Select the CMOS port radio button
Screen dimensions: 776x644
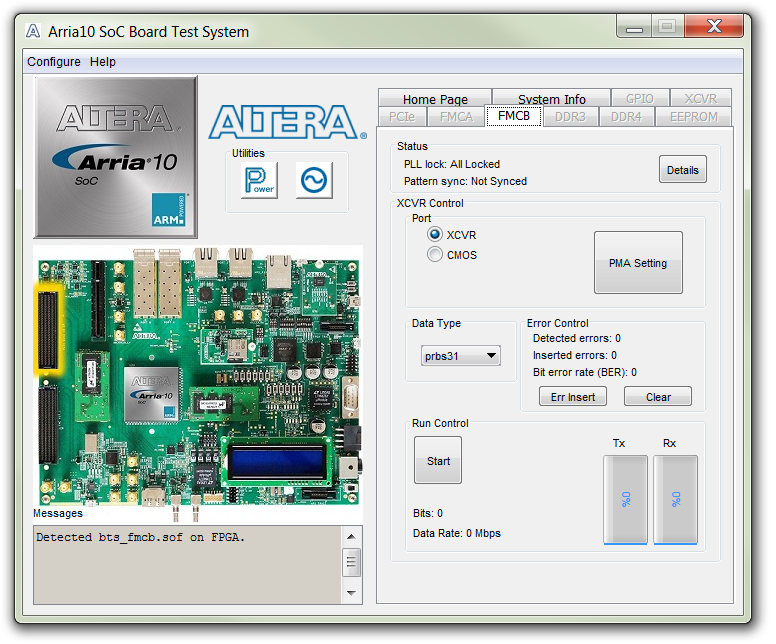point(435,255)
